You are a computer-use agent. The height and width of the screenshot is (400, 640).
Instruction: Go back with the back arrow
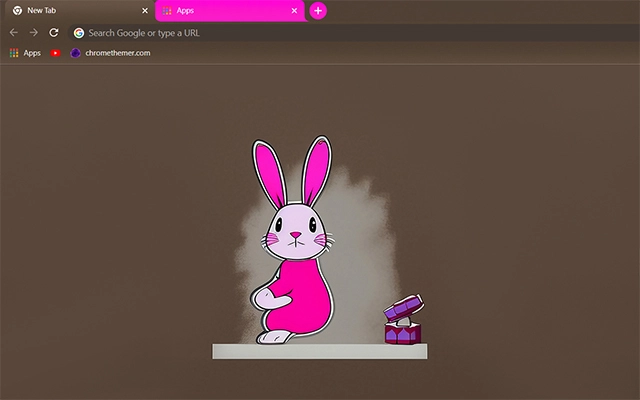point(13,33)
